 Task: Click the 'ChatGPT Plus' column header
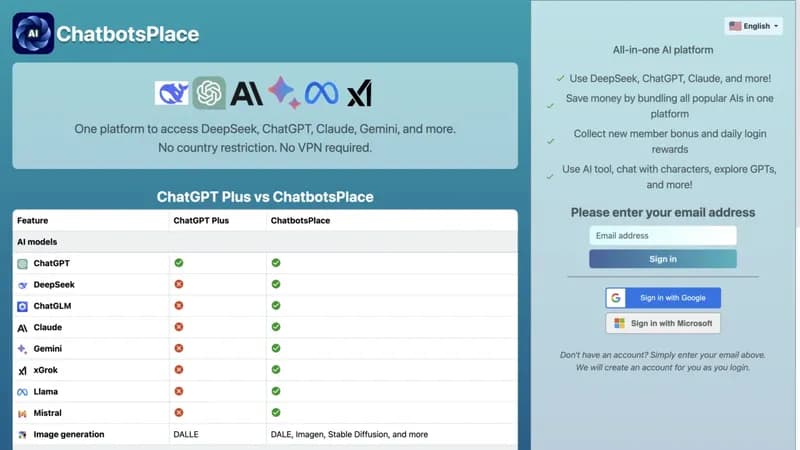(201, 220)
